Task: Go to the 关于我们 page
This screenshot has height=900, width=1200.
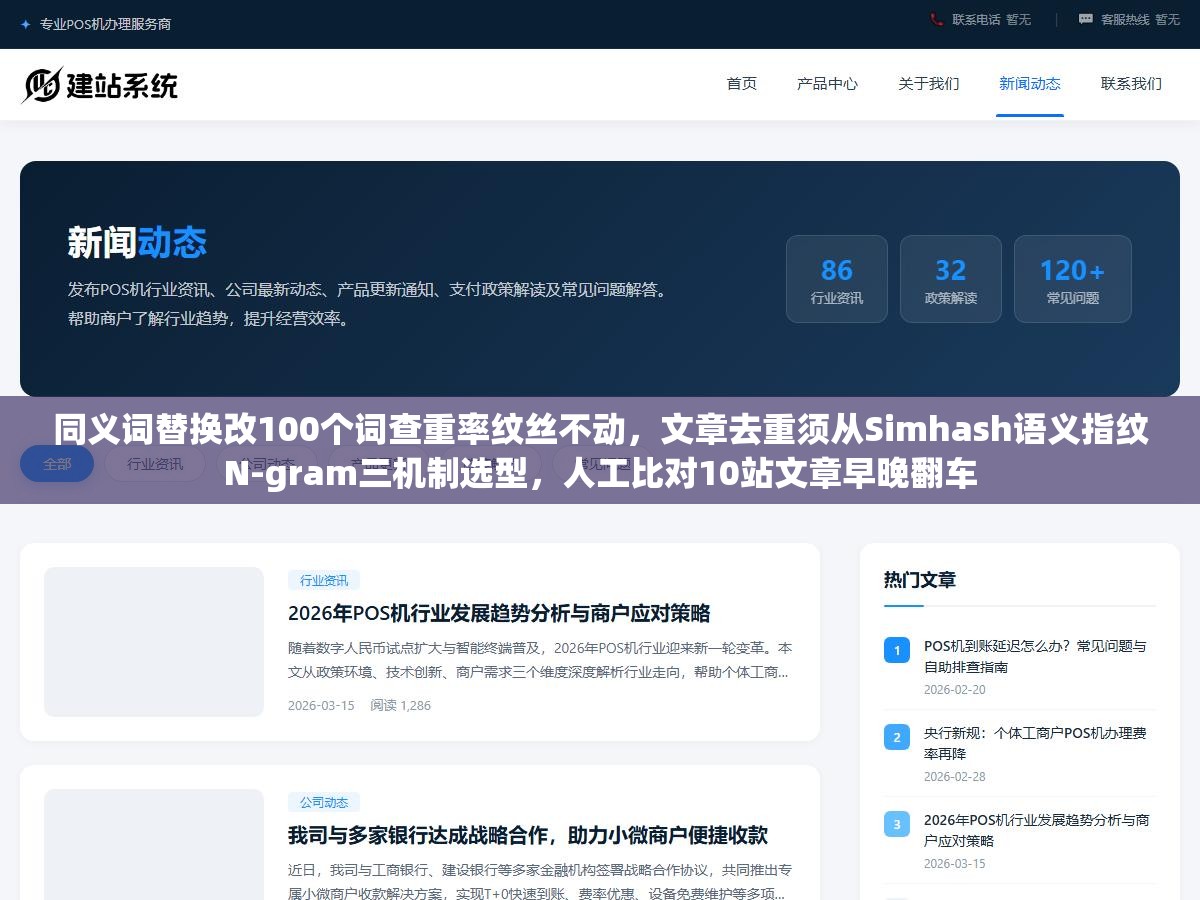Action: [929, 84]
